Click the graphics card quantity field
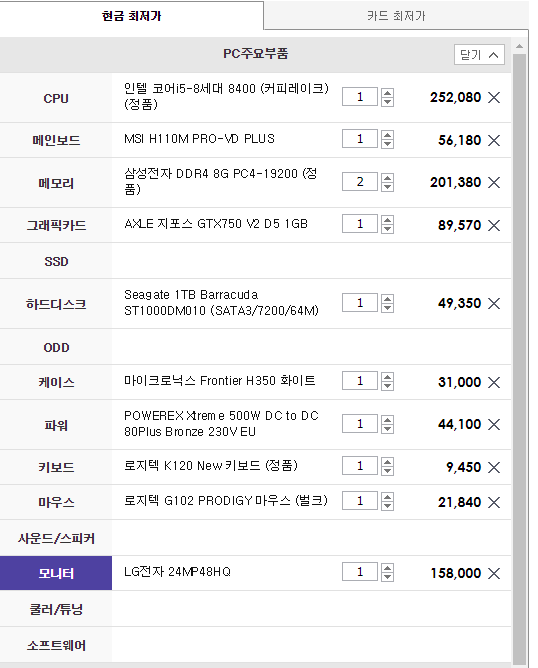The image size is (538, 668). pyautogui.click(x=360, y=224)
